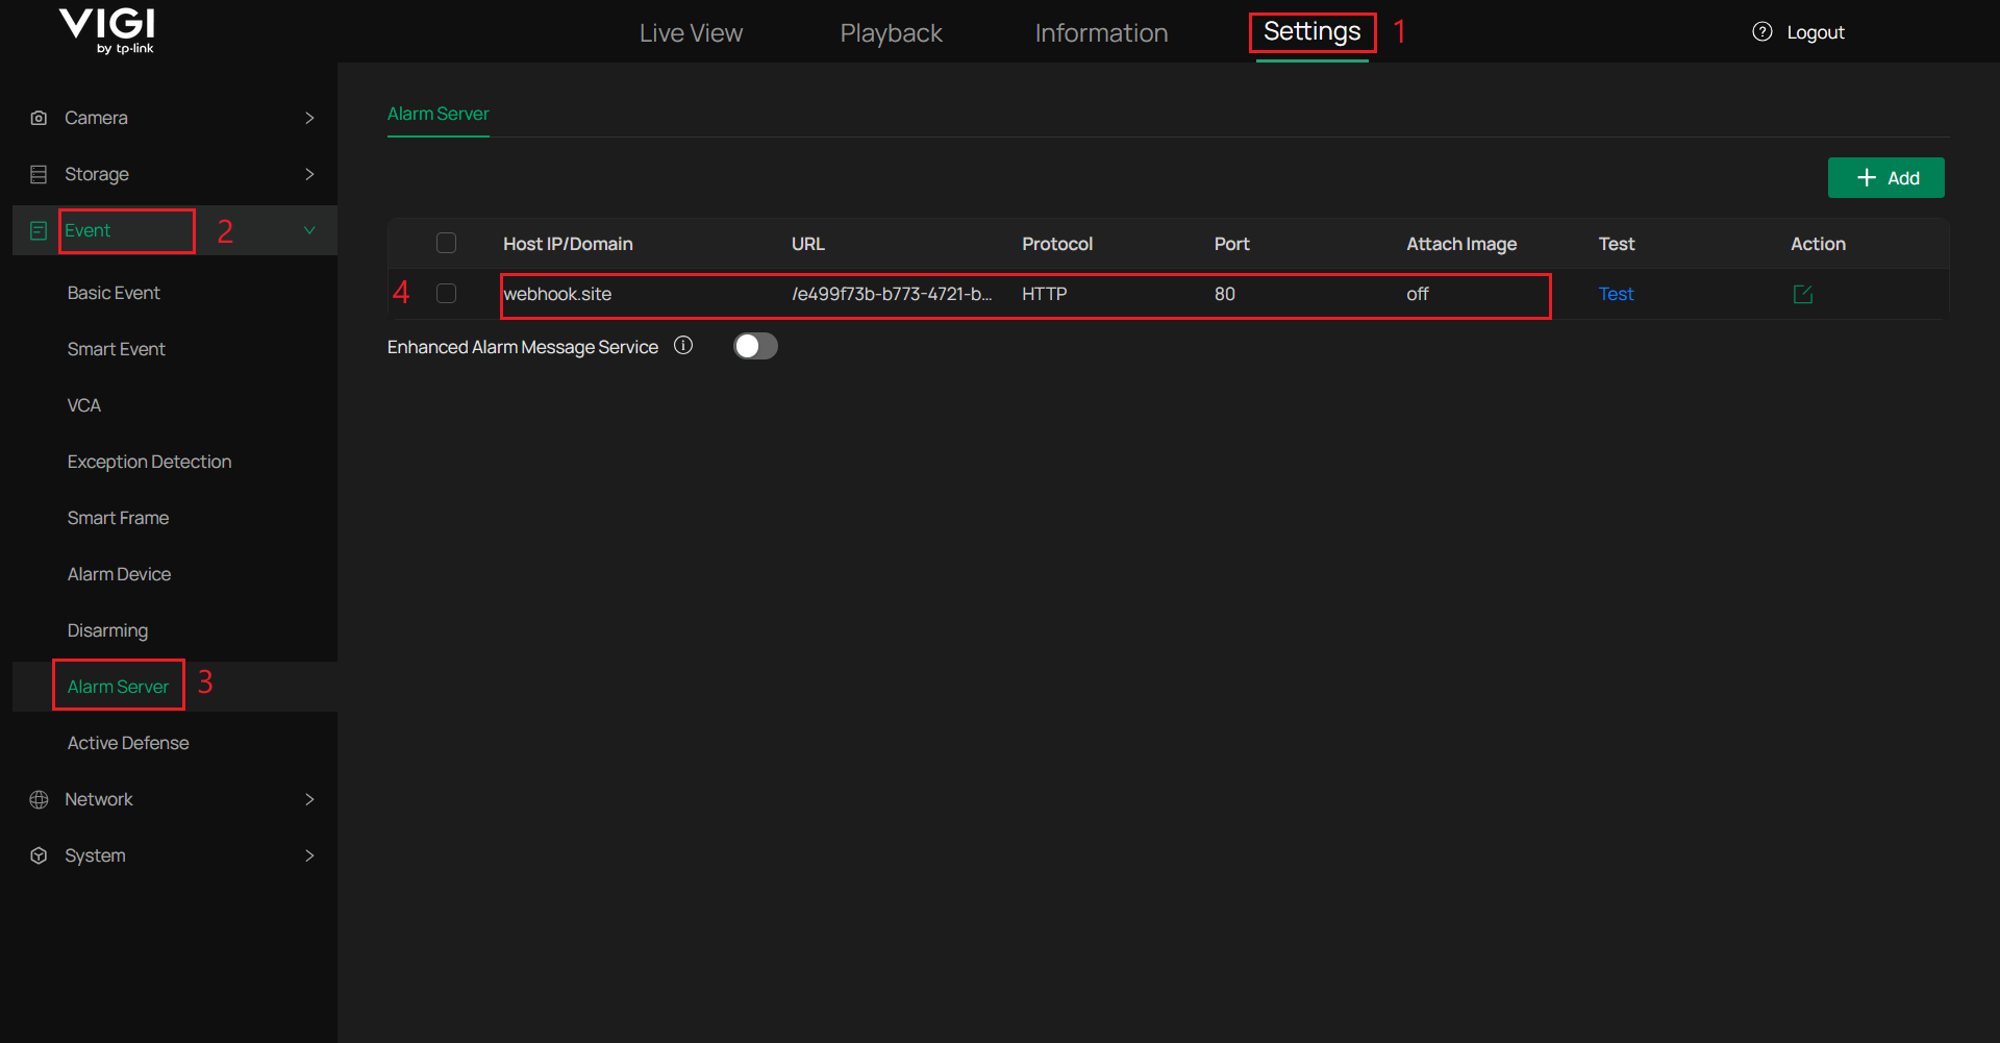This screenshot has height=1043, width=2000.
Task: Click the System icon in sidebar
Action: point(39,856)
